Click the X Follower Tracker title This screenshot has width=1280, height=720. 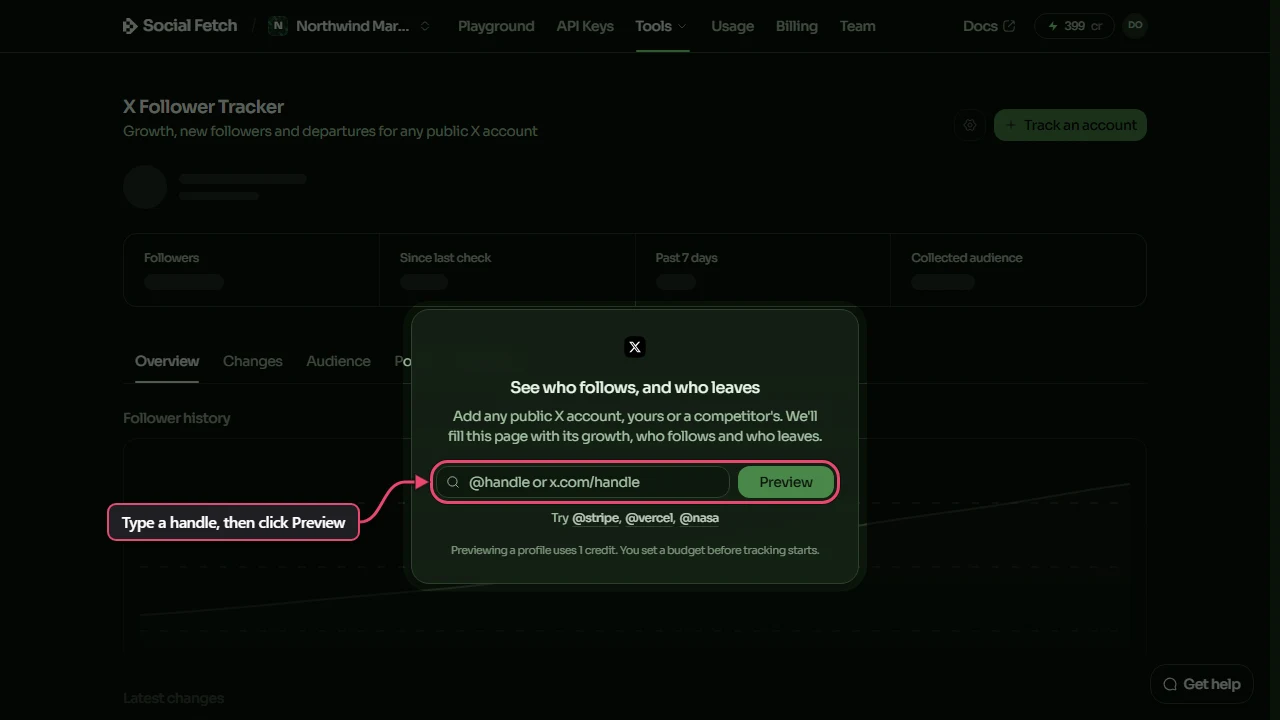pos(203,107)
